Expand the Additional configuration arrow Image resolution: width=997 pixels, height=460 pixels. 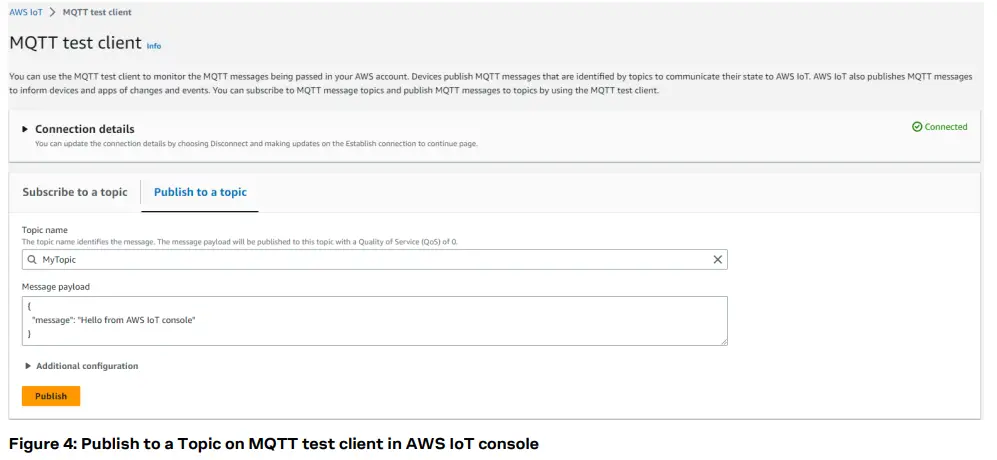(28, 366)
